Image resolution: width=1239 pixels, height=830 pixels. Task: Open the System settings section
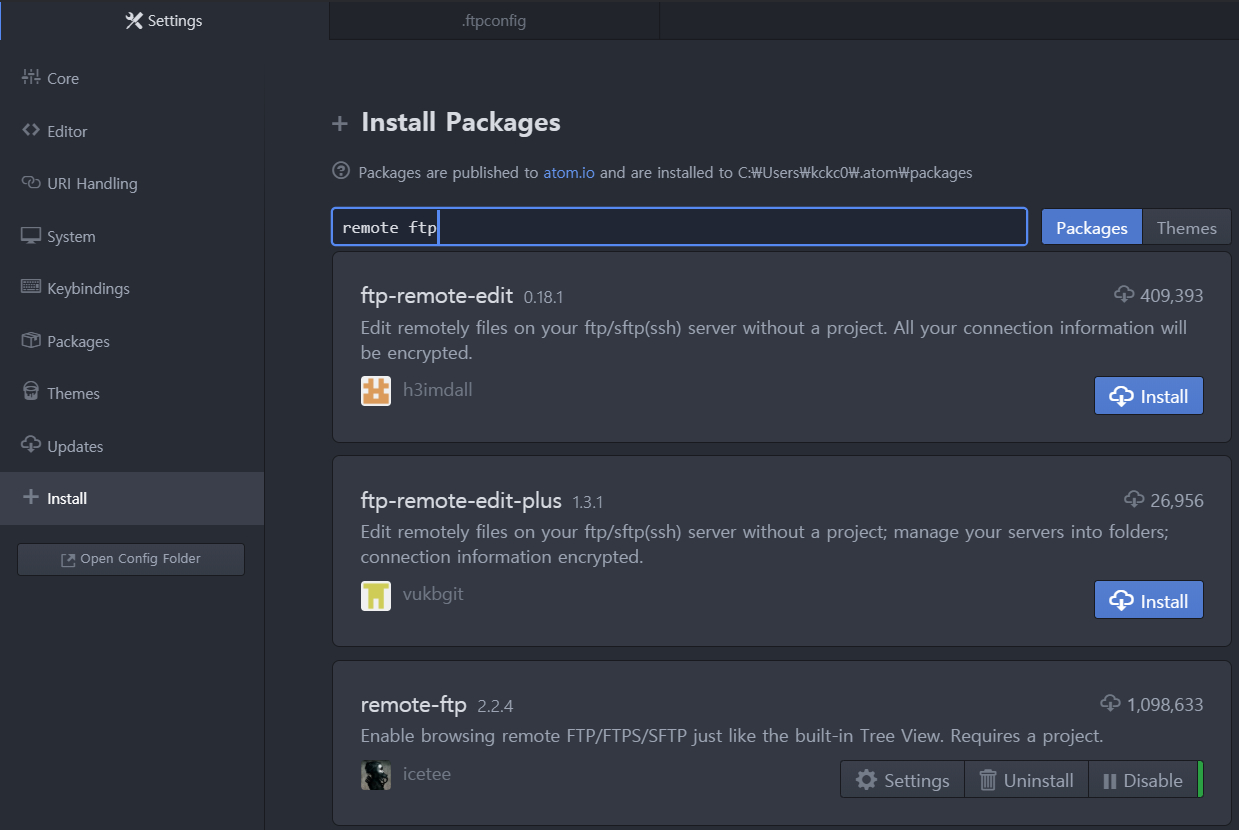[132, 236]
